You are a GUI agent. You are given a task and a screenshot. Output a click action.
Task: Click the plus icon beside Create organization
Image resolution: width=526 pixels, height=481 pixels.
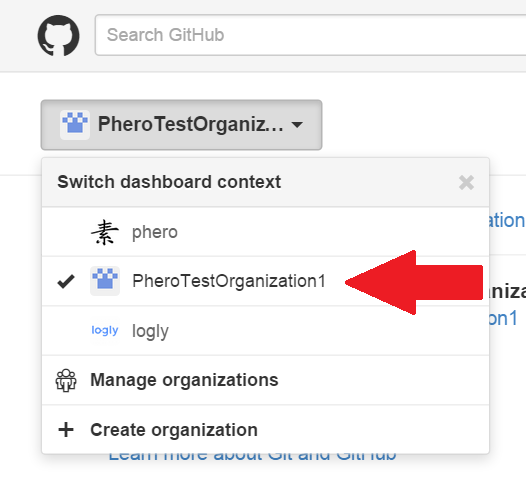point(66,430)
